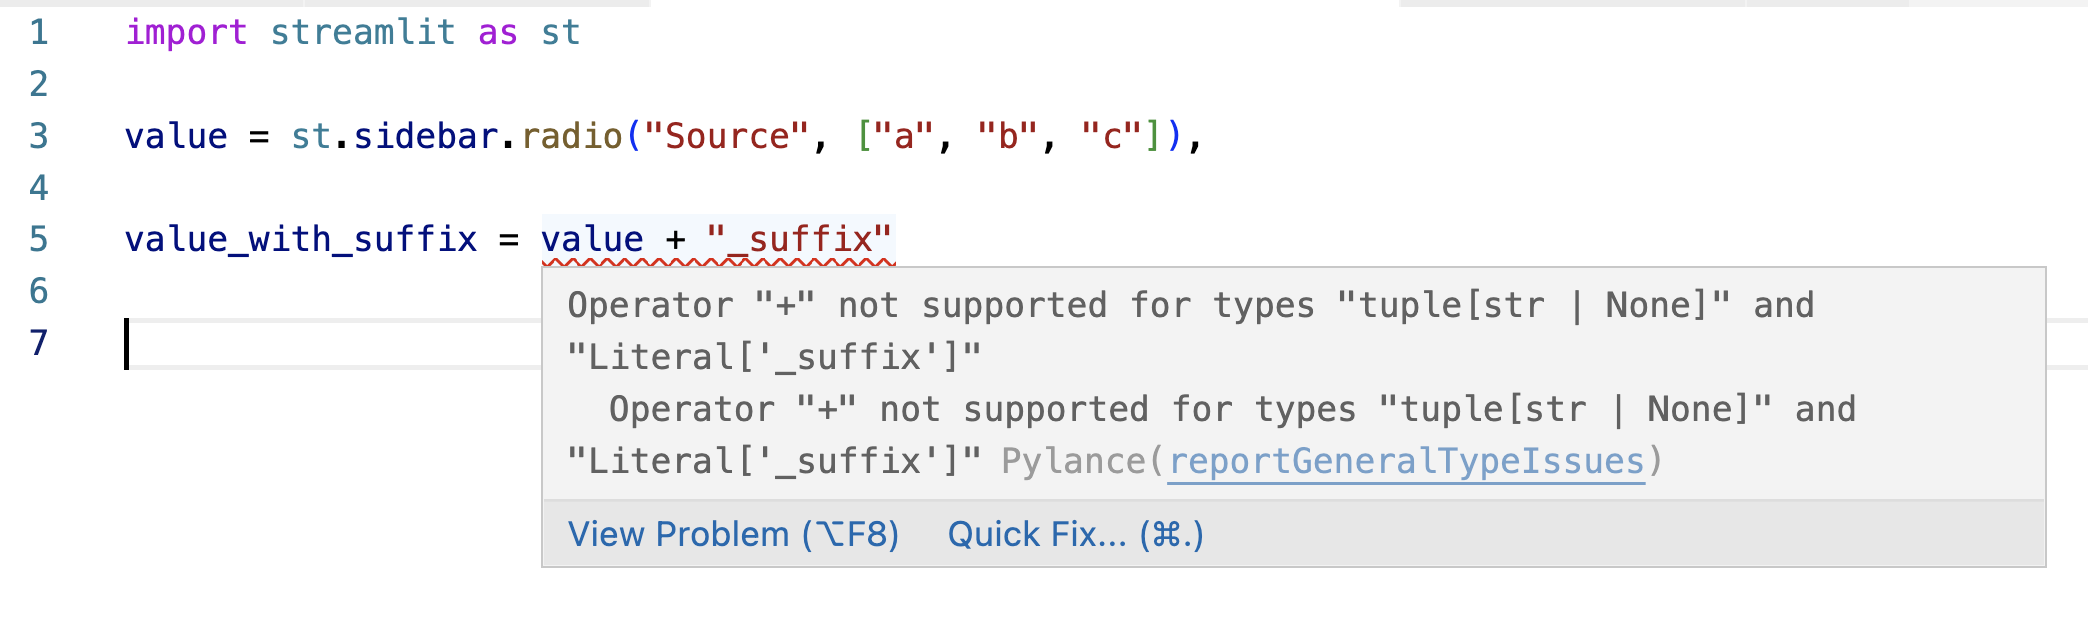Click the error tooltip message text

1190,305
